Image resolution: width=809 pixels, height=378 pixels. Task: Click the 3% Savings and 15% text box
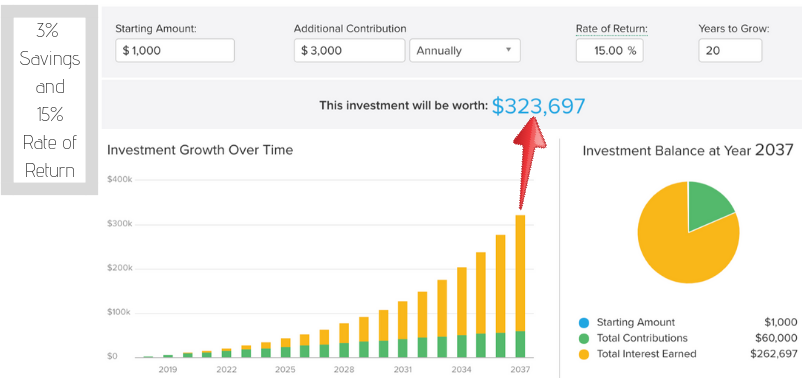coord(50,100)
